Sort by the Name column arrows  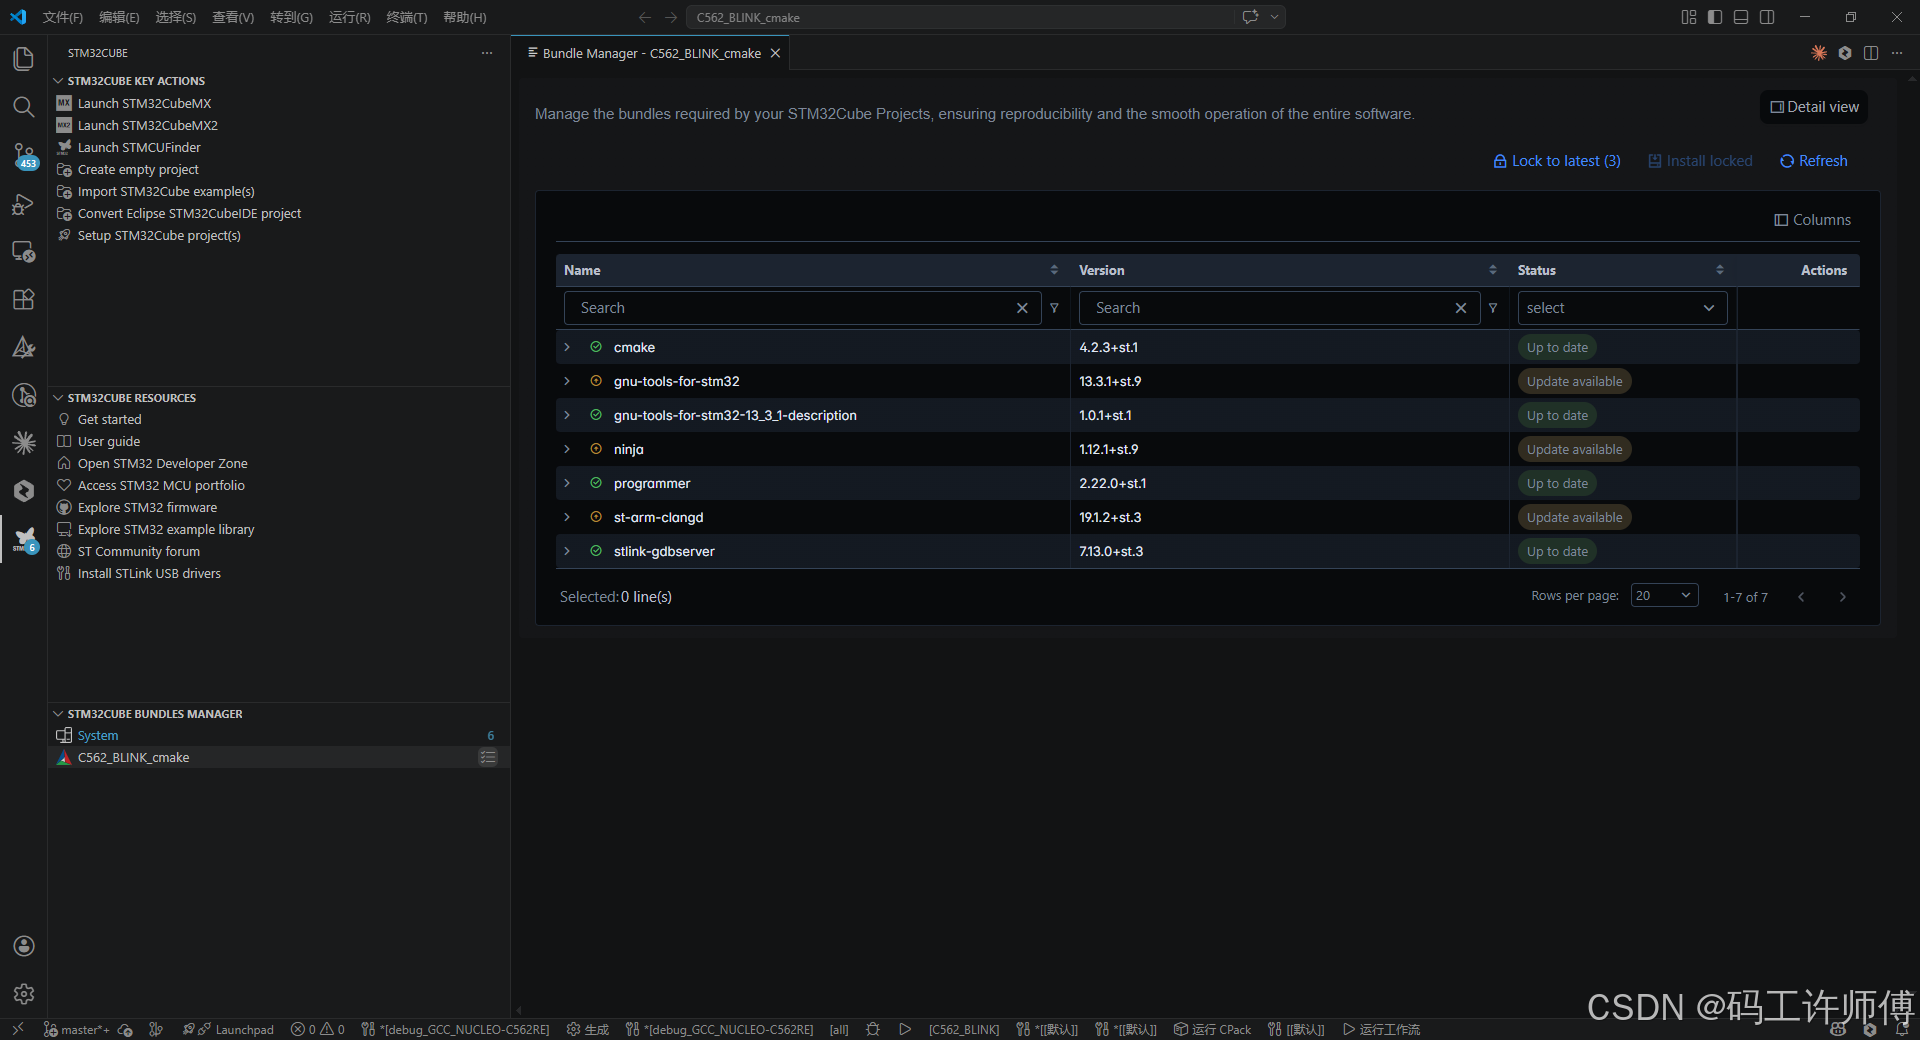(x=1054, y=270)
